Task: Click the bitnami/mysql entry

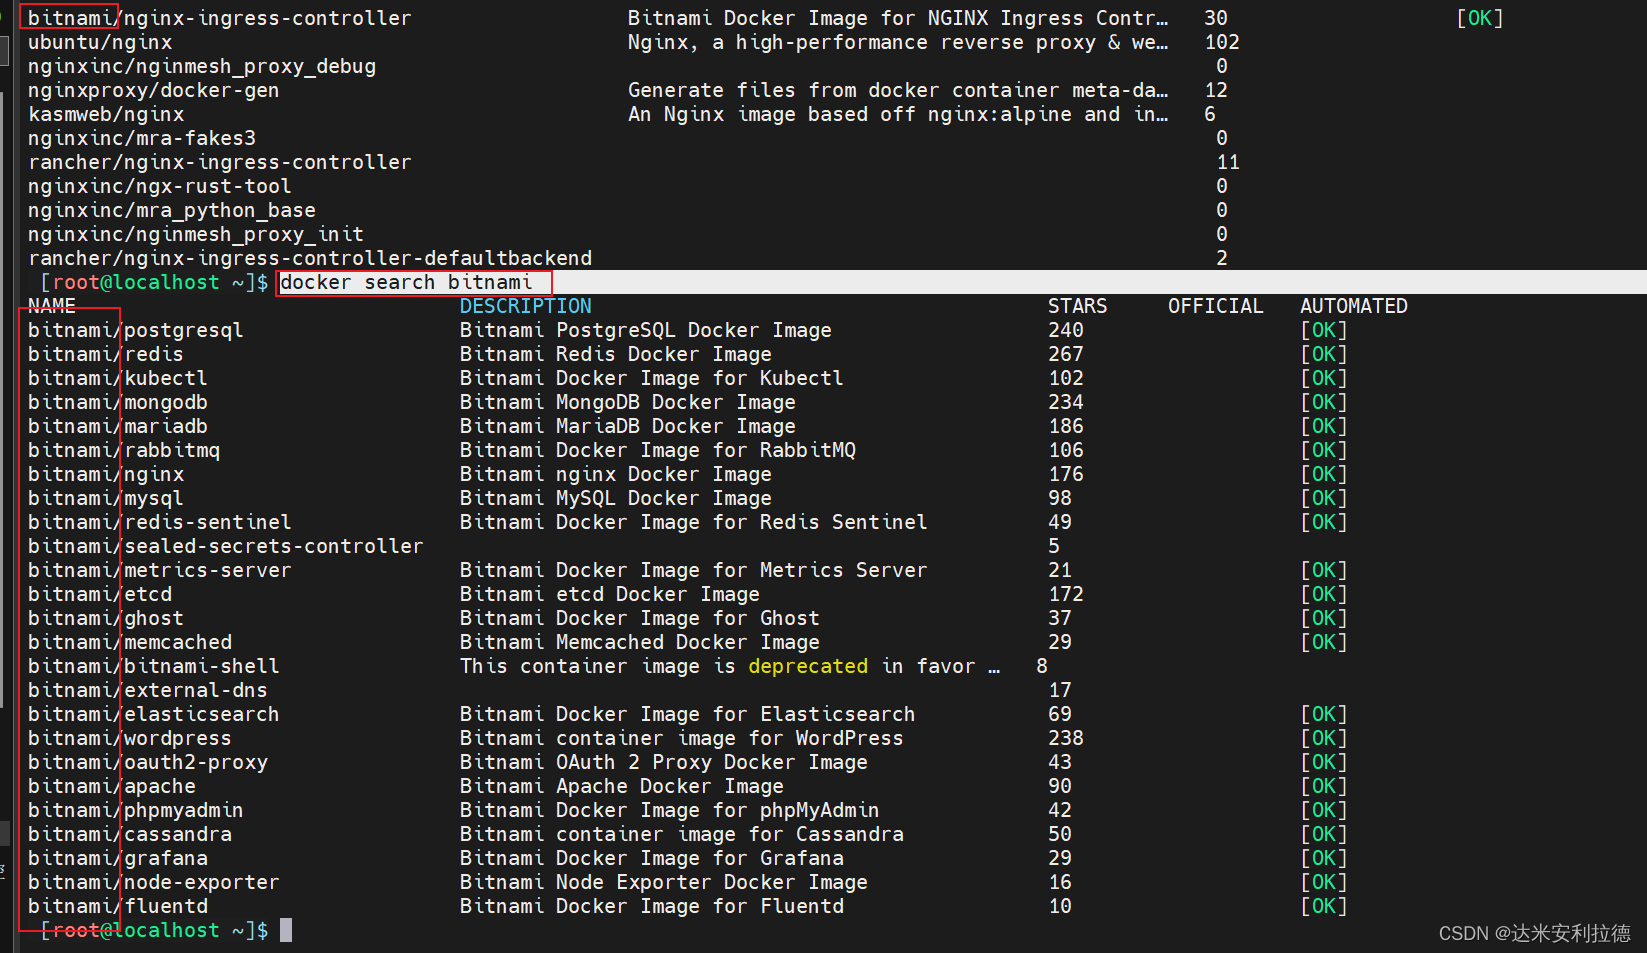Action: click(105, 498)
